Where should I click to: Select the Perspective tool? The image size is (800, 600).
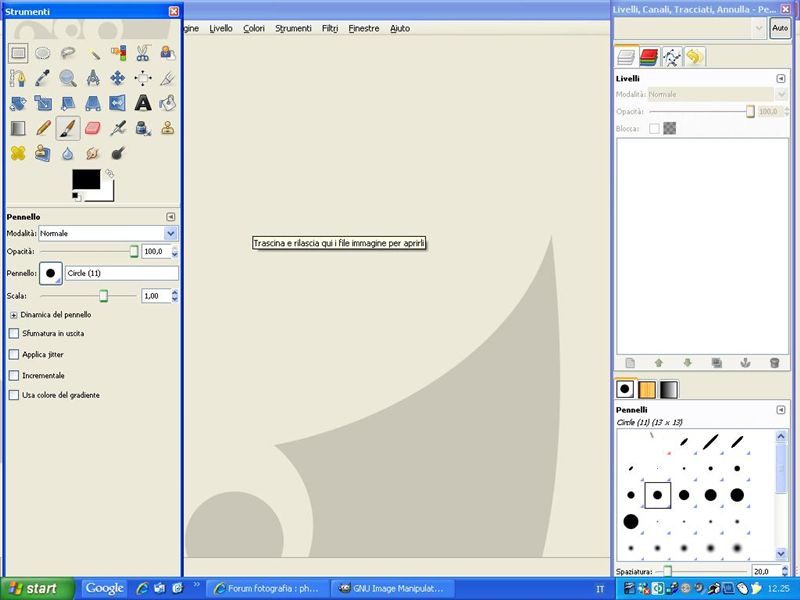93,103
